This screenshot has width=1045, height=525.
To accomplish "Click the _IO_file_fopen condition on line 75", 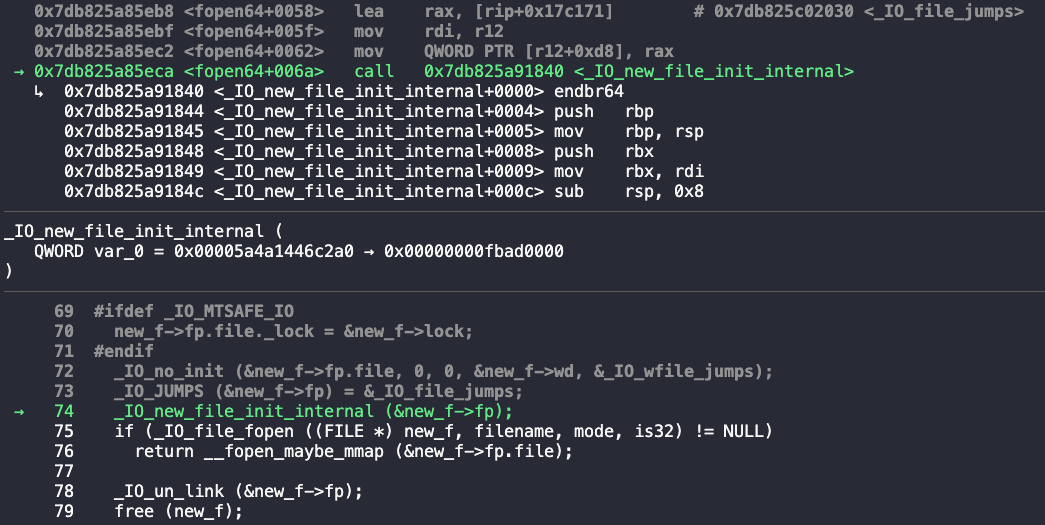I will point(443,431).
